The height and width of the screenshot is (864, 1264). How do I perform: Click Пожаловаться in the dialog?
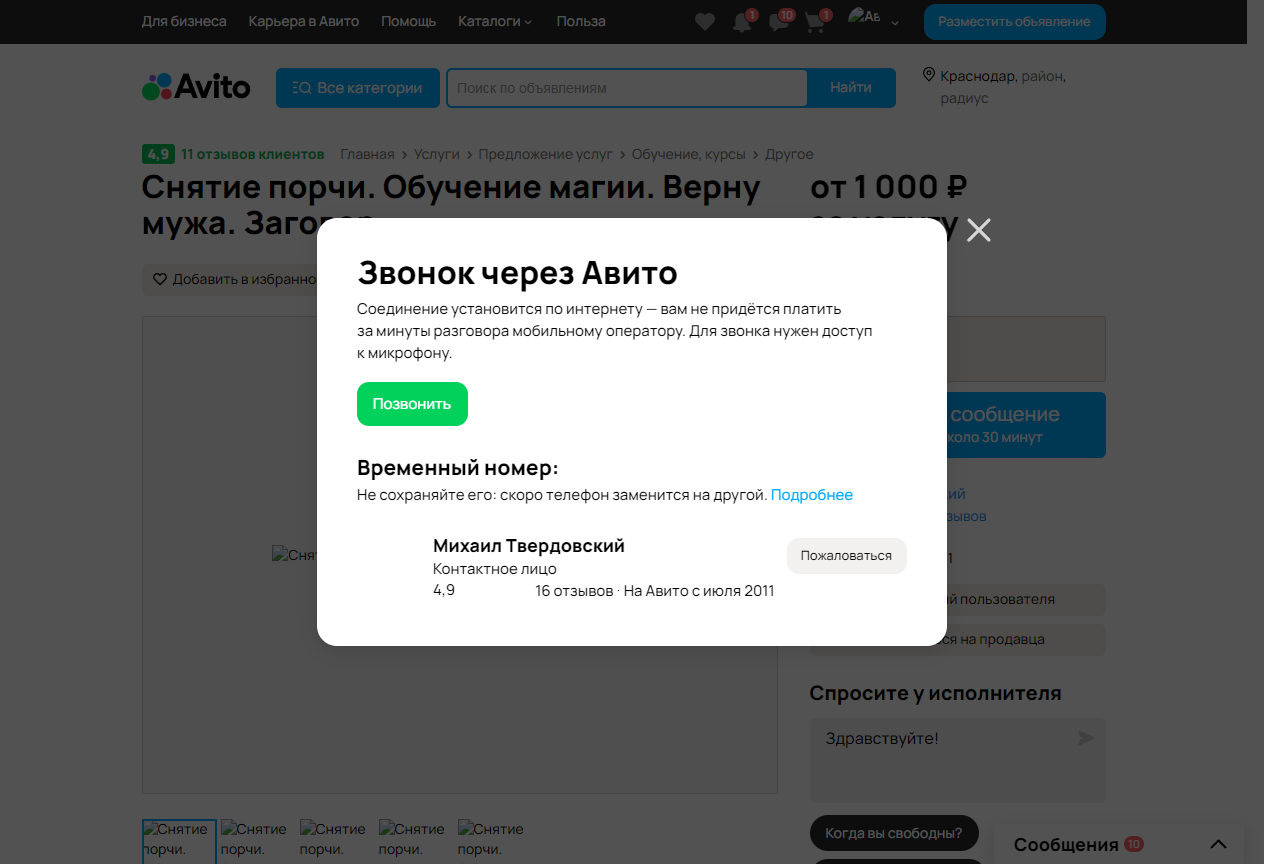pyautogui.click(x=846, y=556)
